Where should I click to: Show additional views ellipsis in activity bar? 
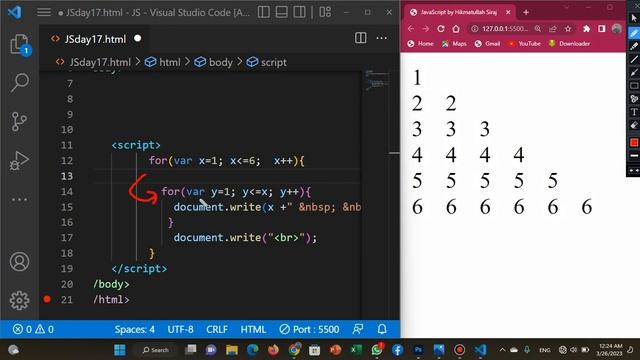point(19,200)
